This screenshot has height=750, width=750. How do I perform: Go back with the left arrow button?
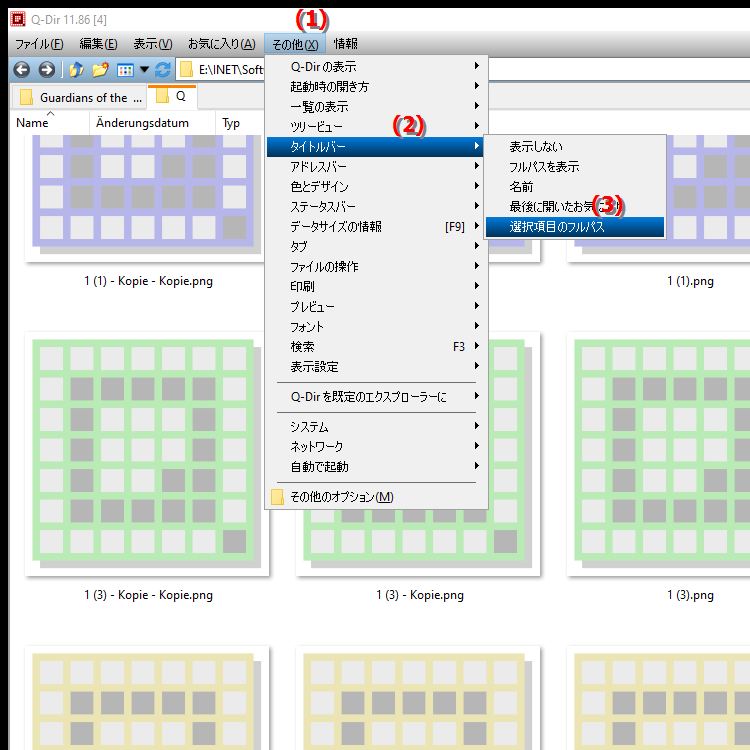[x=22, y=70]
